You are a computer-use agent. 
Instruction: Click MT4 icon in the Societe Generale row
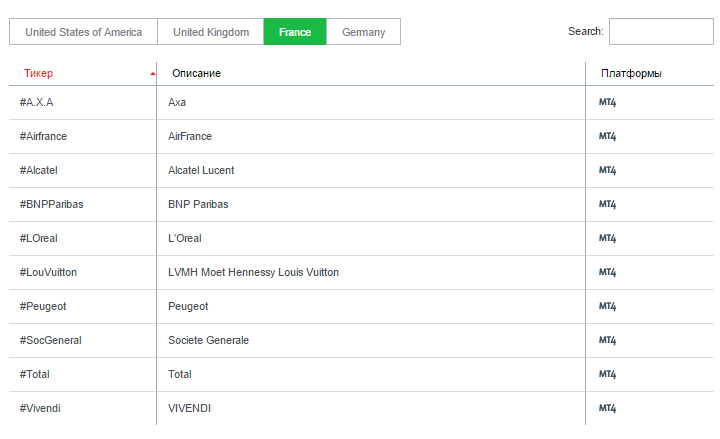tap(607, 340)
